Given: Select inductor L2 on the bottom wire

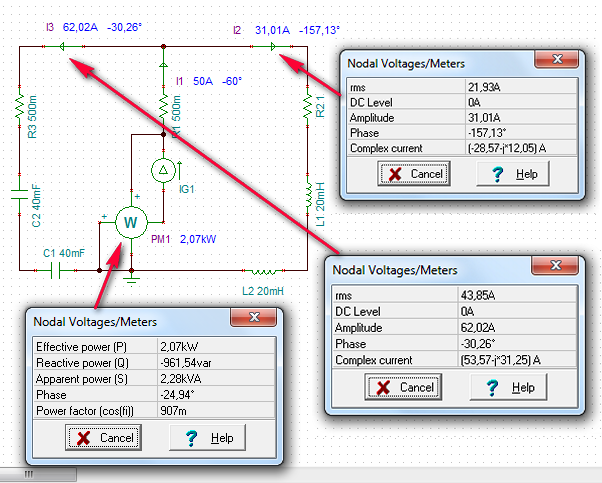Looking at the screenshot, I should pyautogui.click(x=263, y=269).
